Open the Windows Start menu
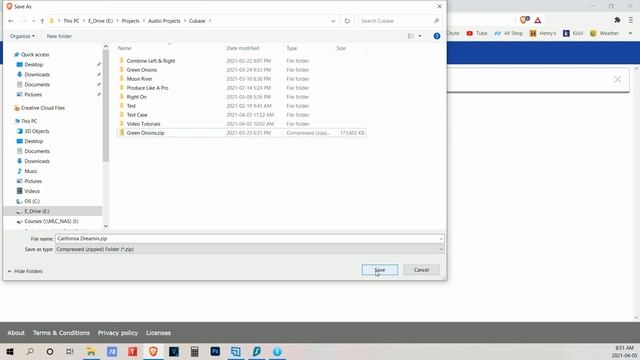 tap(10, 351)
